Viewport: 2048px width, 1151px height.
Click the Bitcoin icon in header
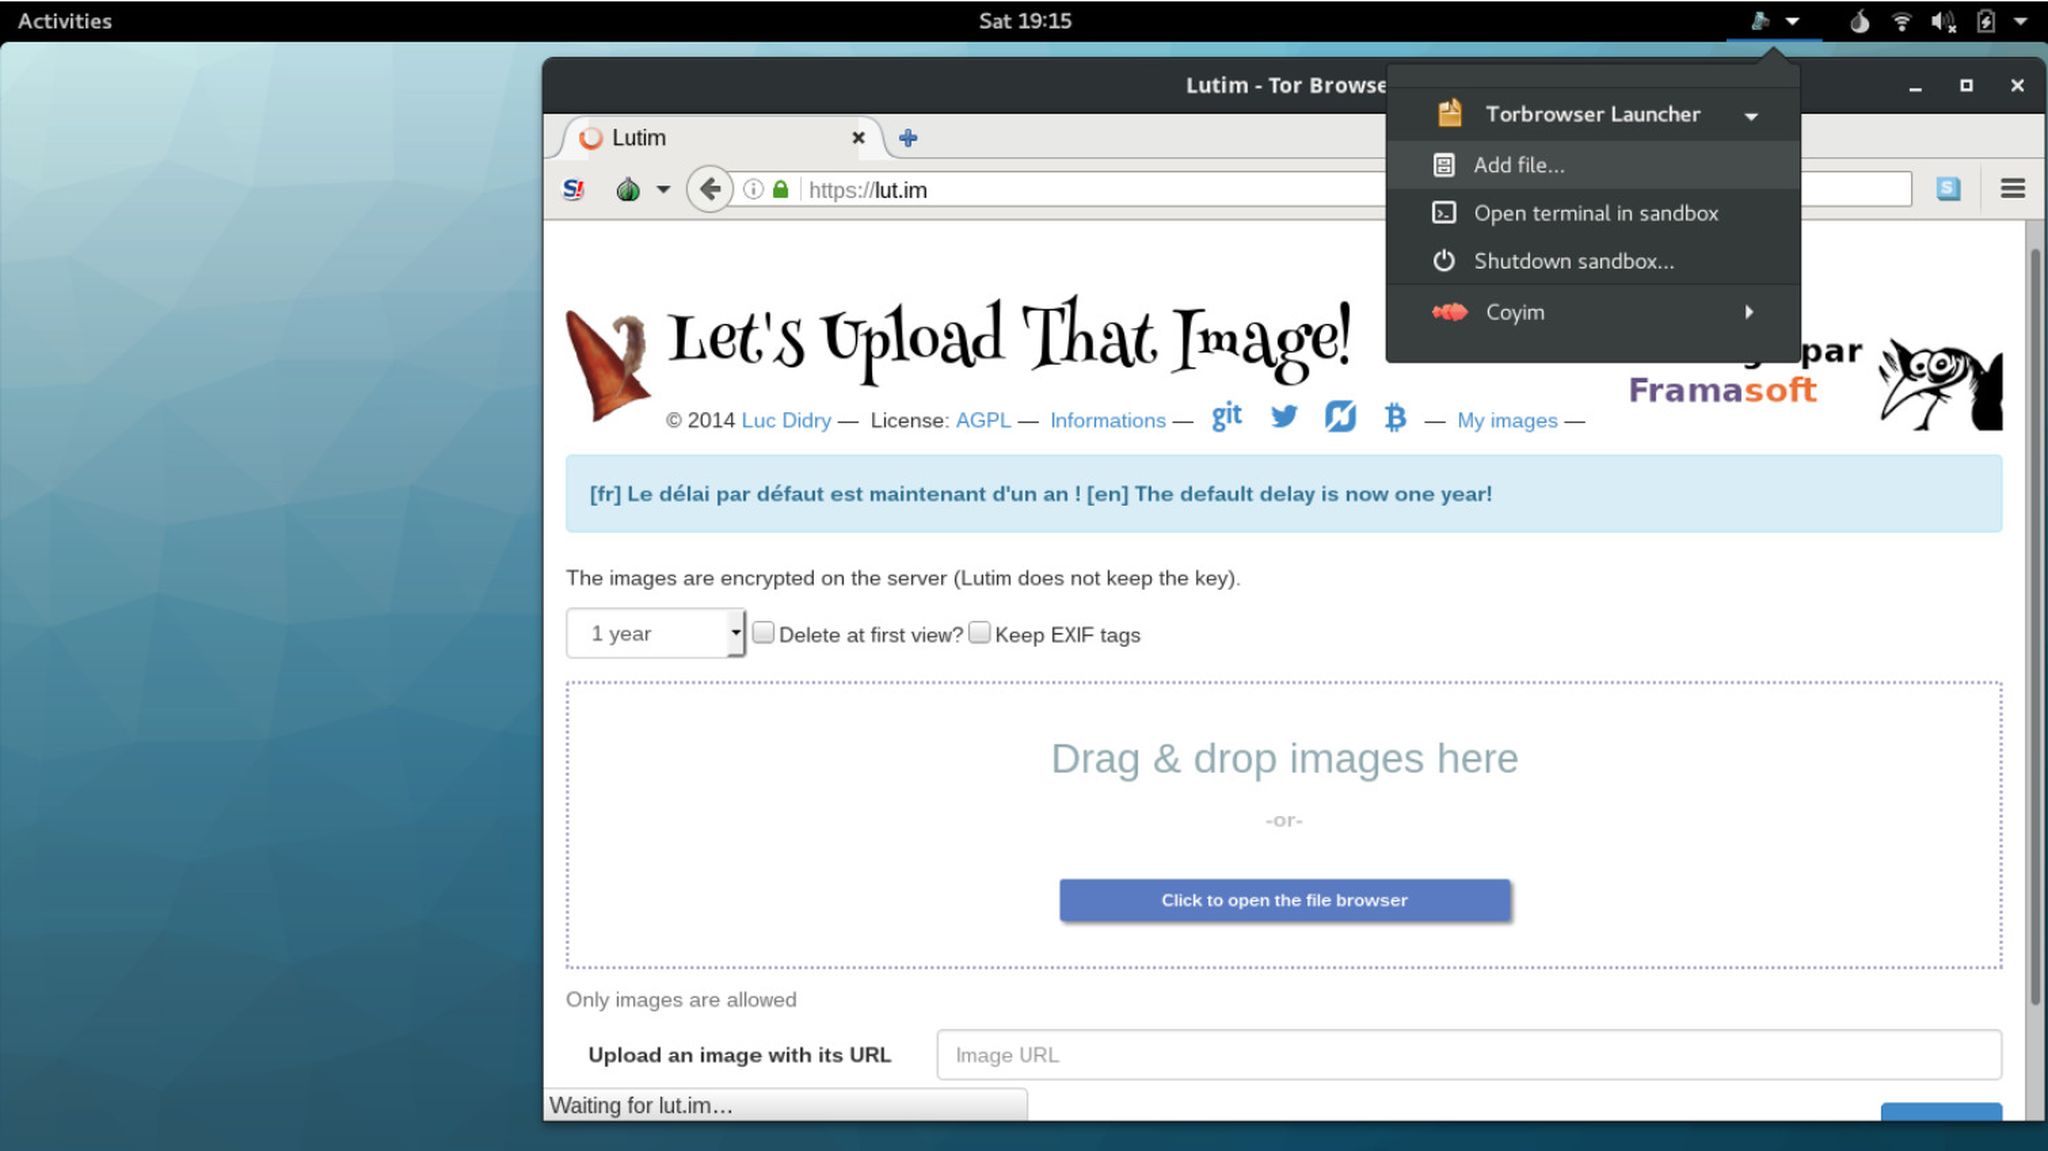coord(1395,417)
